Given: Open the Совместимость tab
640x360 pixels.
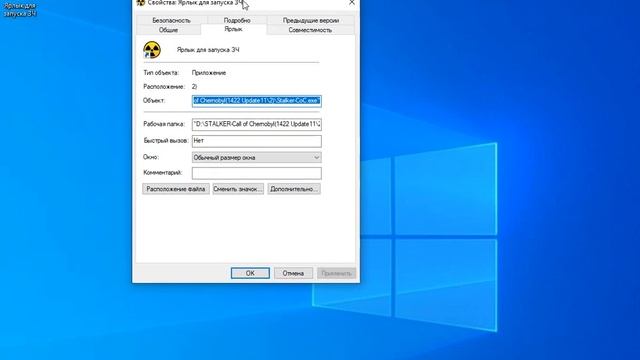Looking at the screenshot, I should click(x=310, y=30).
